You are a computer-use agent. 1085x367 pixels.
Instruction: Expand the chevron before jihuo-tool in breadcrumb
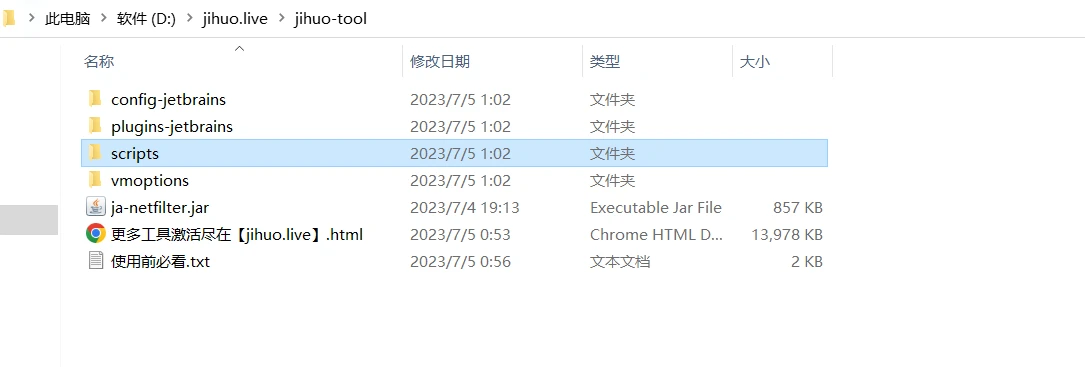[281, 19]
